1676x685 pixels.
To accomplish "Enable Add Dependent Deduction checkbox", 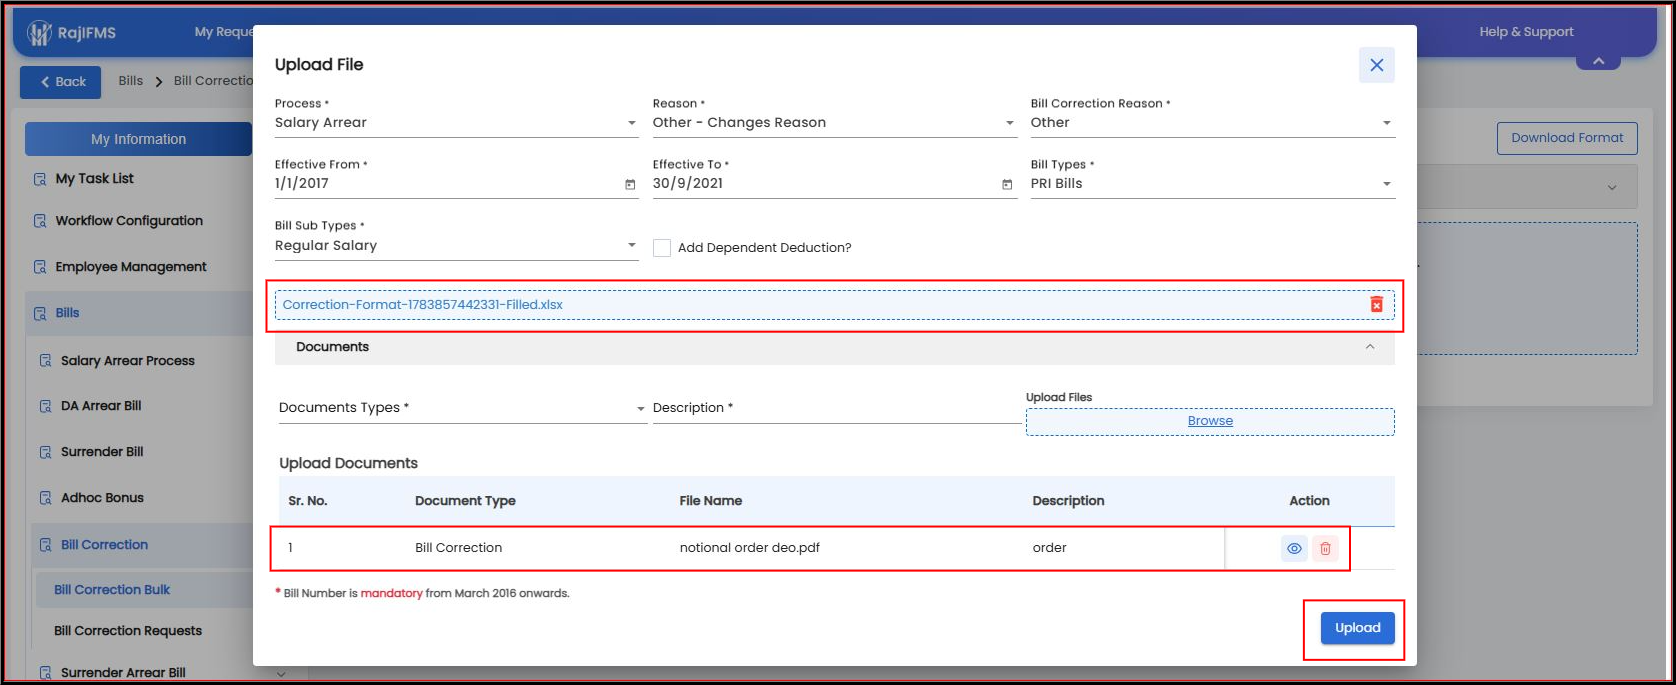I will click(661, 248).
